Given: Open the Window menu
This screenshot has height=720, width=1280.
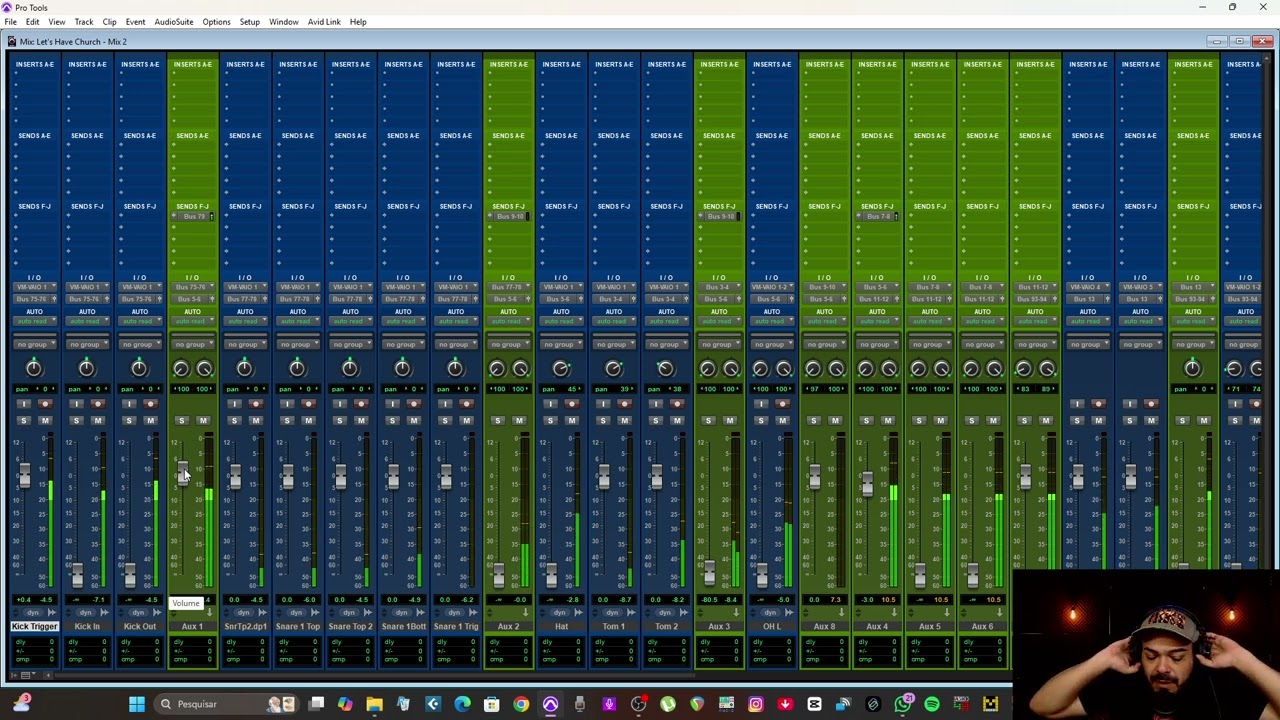Looking at the screenshot, I should (x=284, y=22).
